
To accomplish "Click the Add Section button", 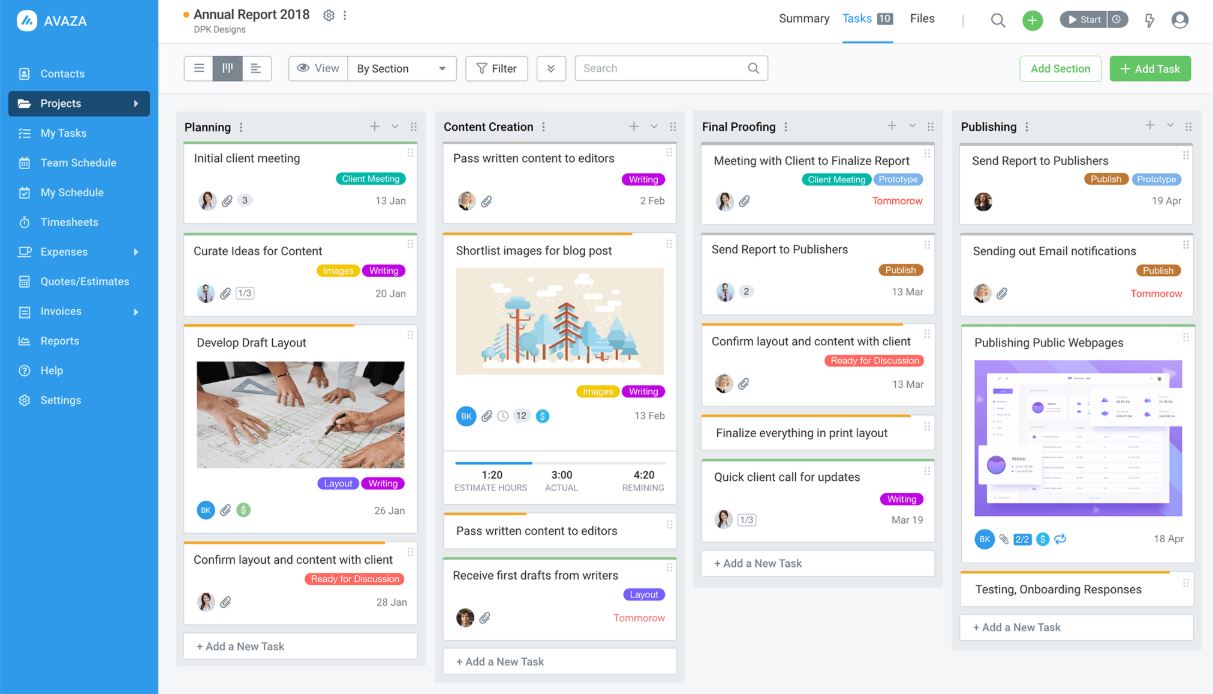I will click(1060, 68).
